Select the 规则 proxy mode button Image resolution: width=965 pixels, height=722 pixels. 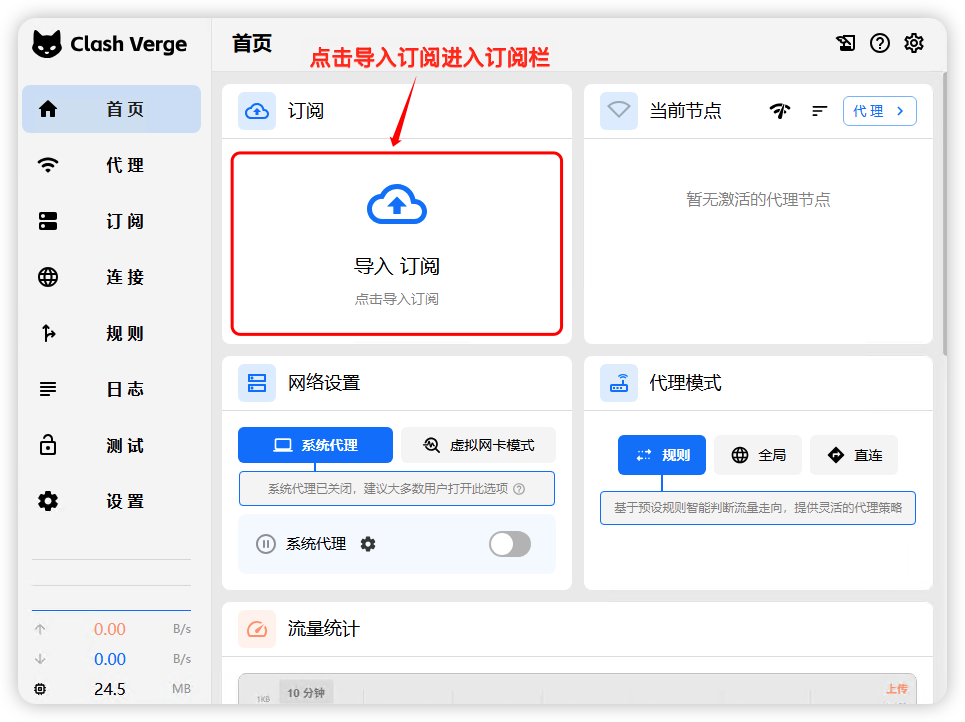tap(661, 455)
